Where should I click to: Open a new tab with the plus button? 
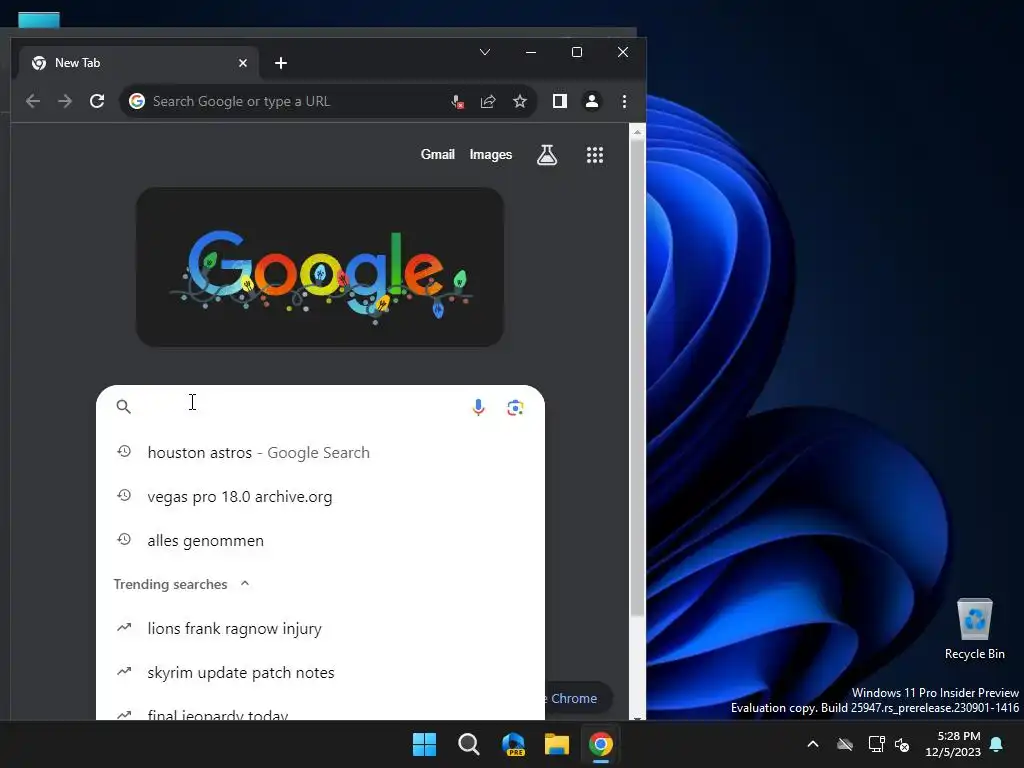click(281, 63)
